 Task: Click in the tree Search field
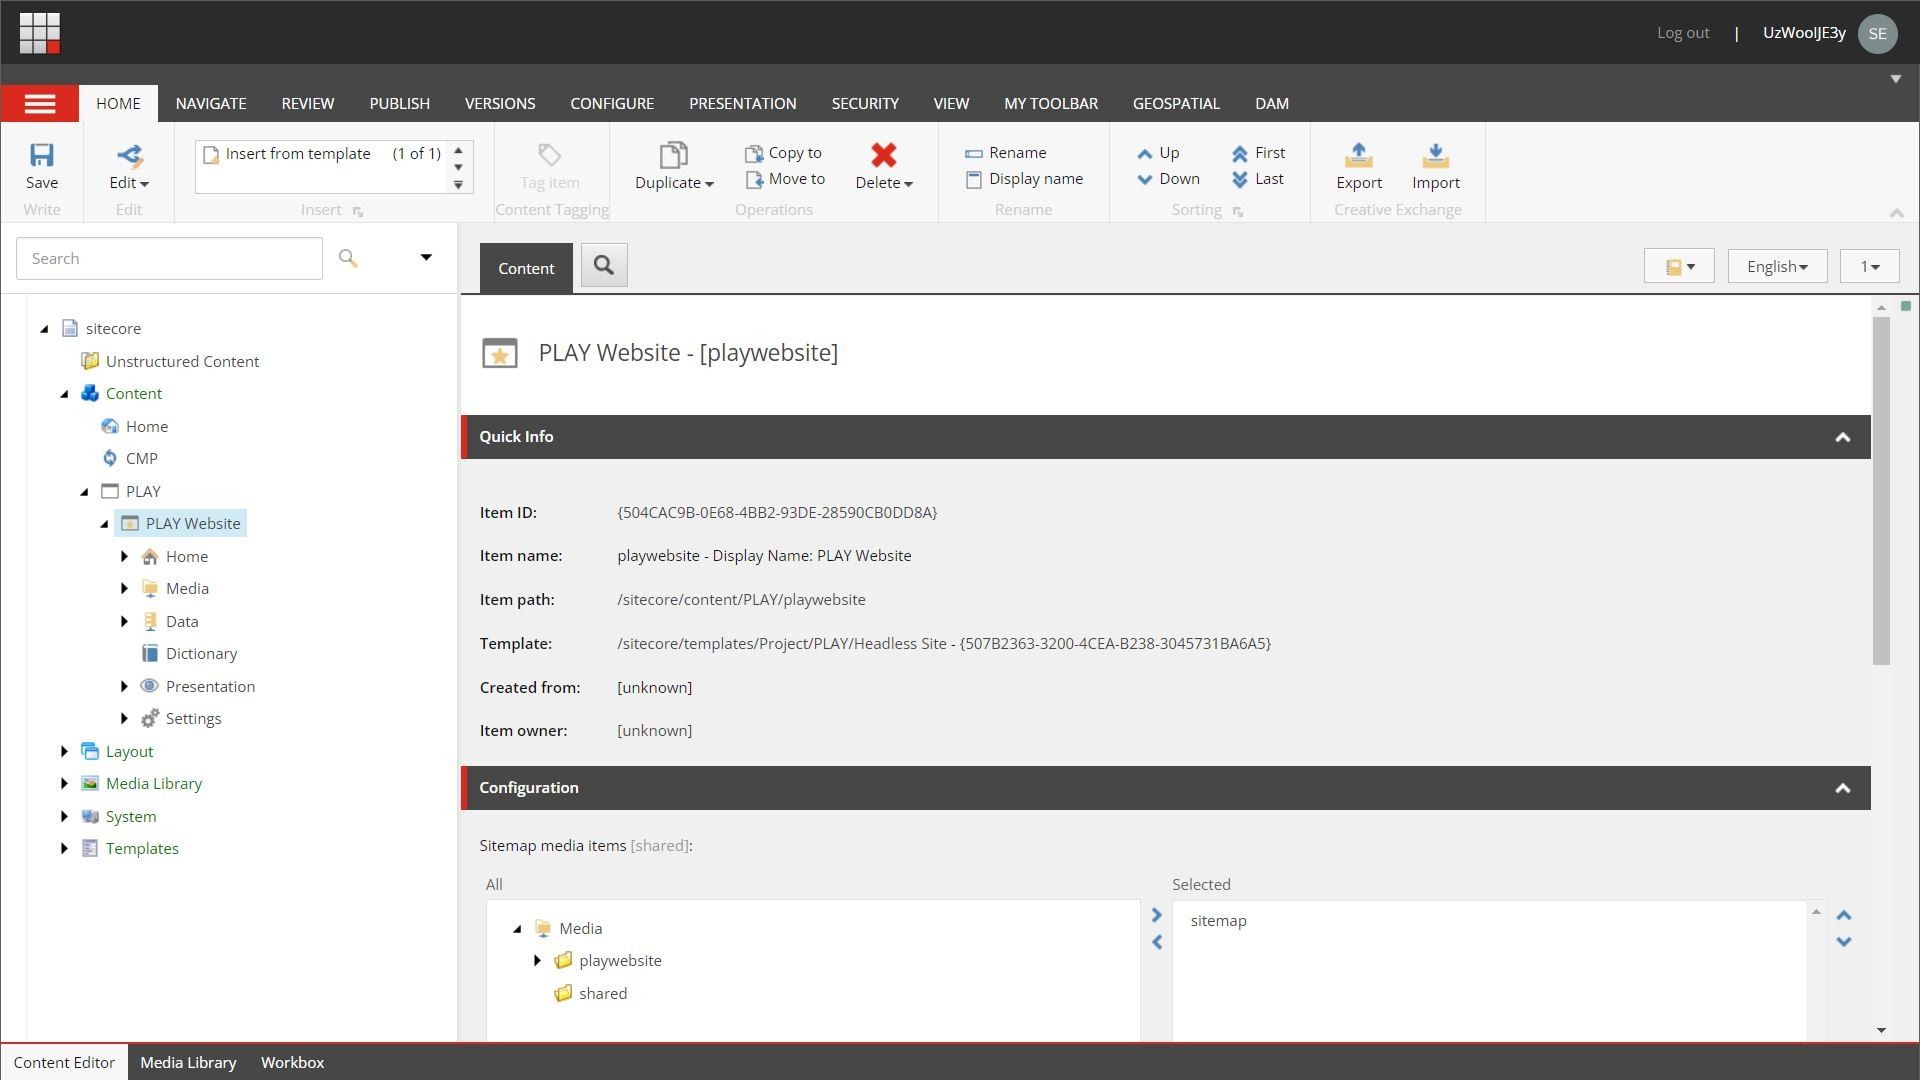point(169,258)
